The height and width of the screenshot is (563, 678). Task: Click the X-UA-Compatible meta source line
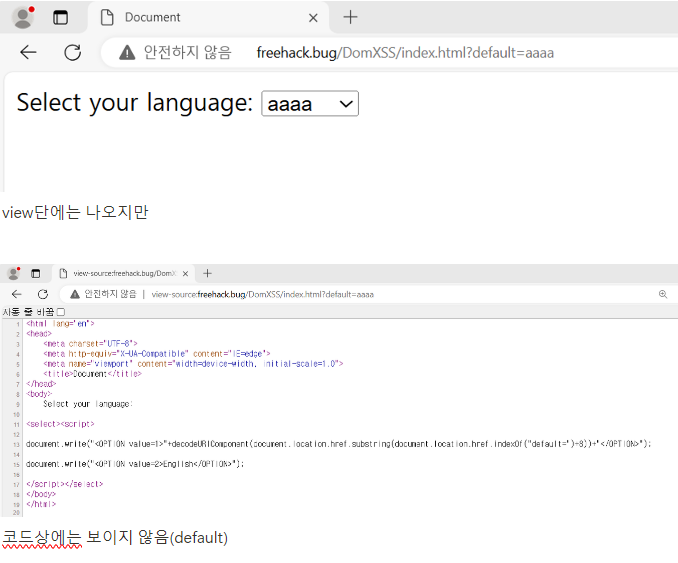click(157, 354)
